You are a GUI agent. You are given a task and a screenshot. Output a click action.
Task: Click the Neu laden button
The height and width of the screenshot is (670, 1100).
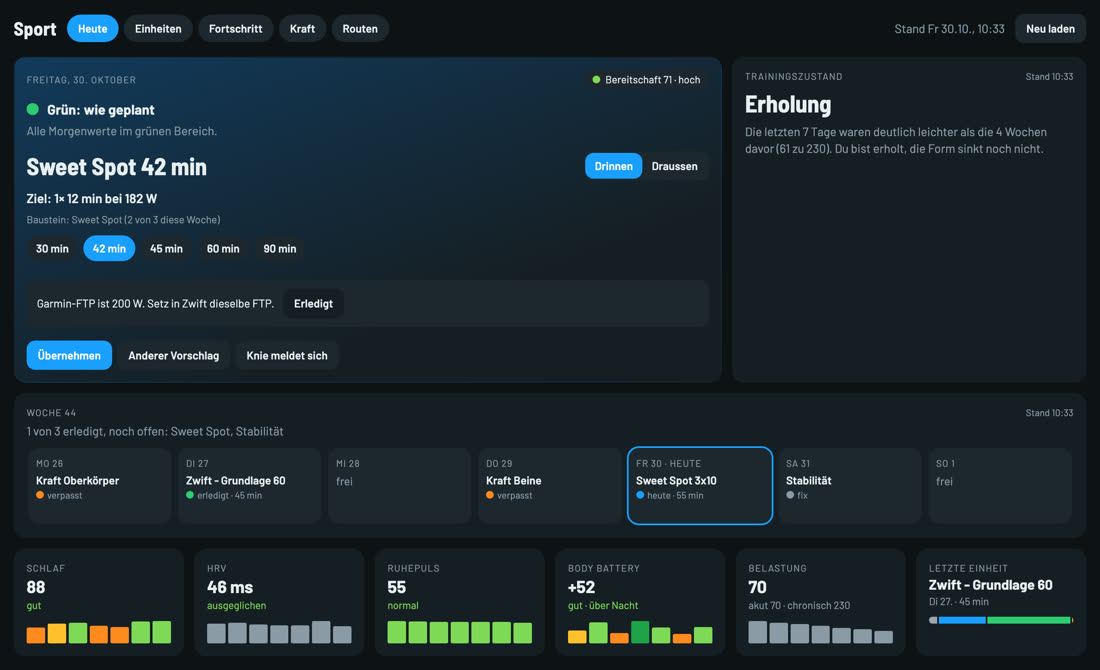[1050, 29]
